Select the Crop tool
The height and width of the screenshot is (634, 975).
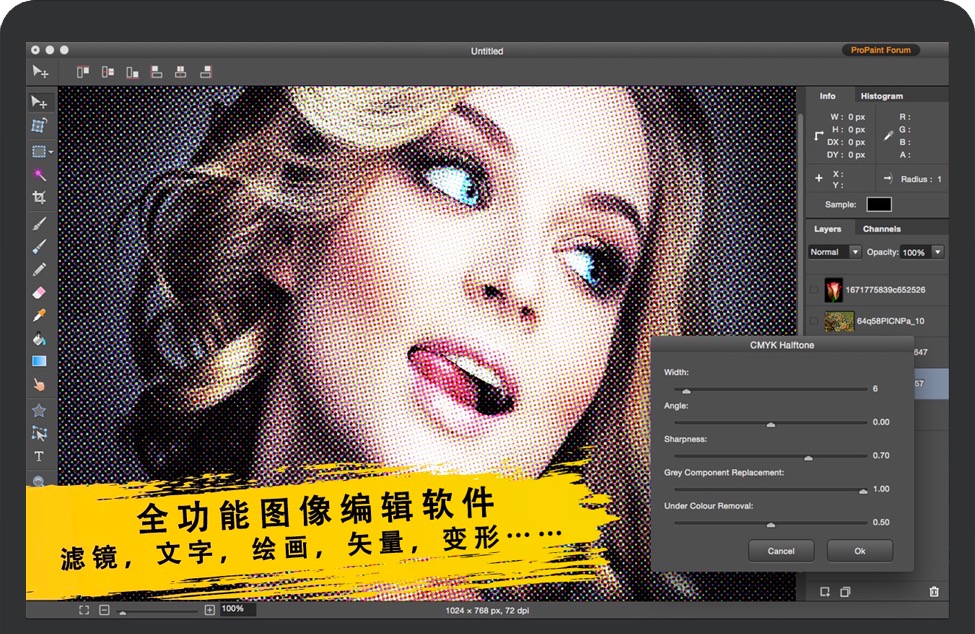(x=39, y=198)
